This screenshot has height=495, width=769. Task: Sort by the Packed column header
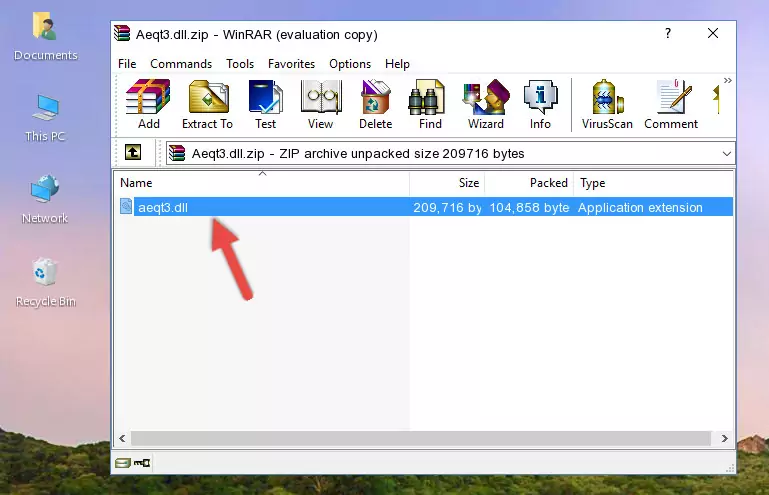[529, 183]
